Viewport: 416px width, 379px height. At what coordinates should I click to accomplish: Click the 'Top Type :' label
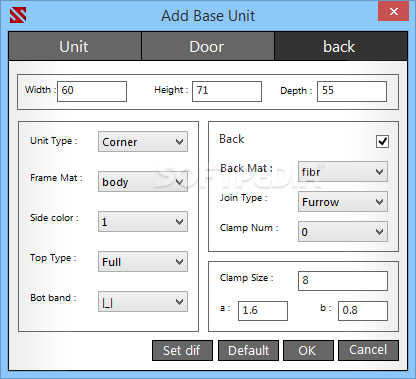[53, 258]
